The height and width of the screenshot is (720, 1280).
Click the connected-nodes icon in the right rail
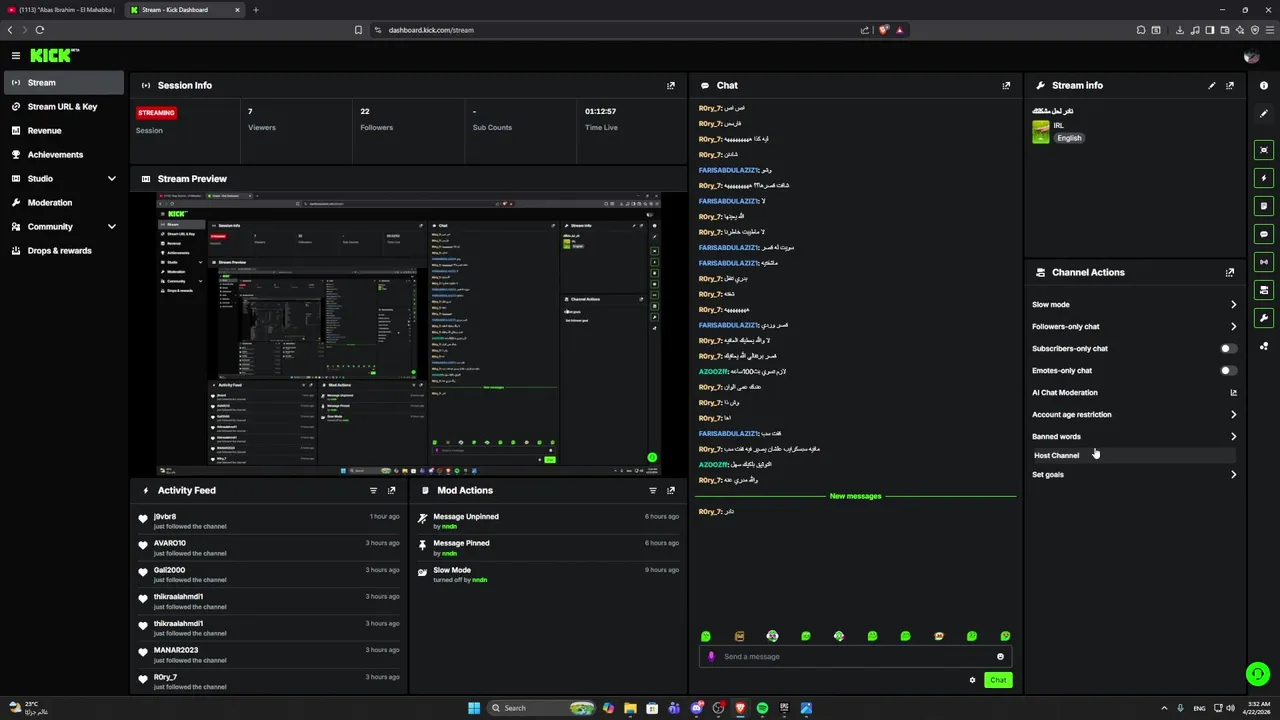click(x=1264, y=346)
